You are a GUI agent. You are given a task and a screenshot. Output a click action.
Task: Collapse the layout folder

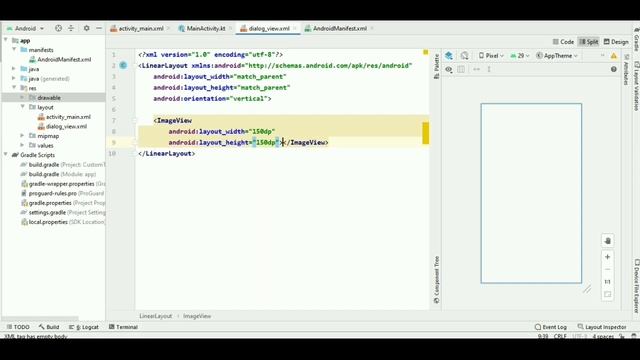coord(23,107)
